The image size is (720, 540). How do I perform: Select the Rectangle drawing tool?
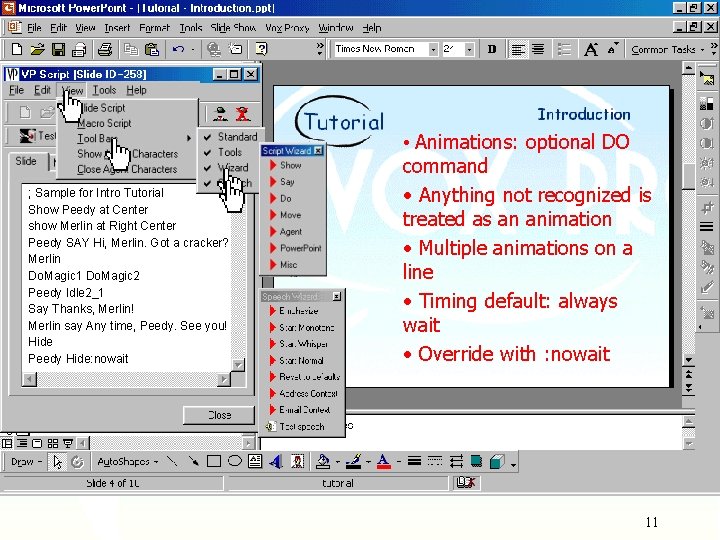click(x=214, y=461)
